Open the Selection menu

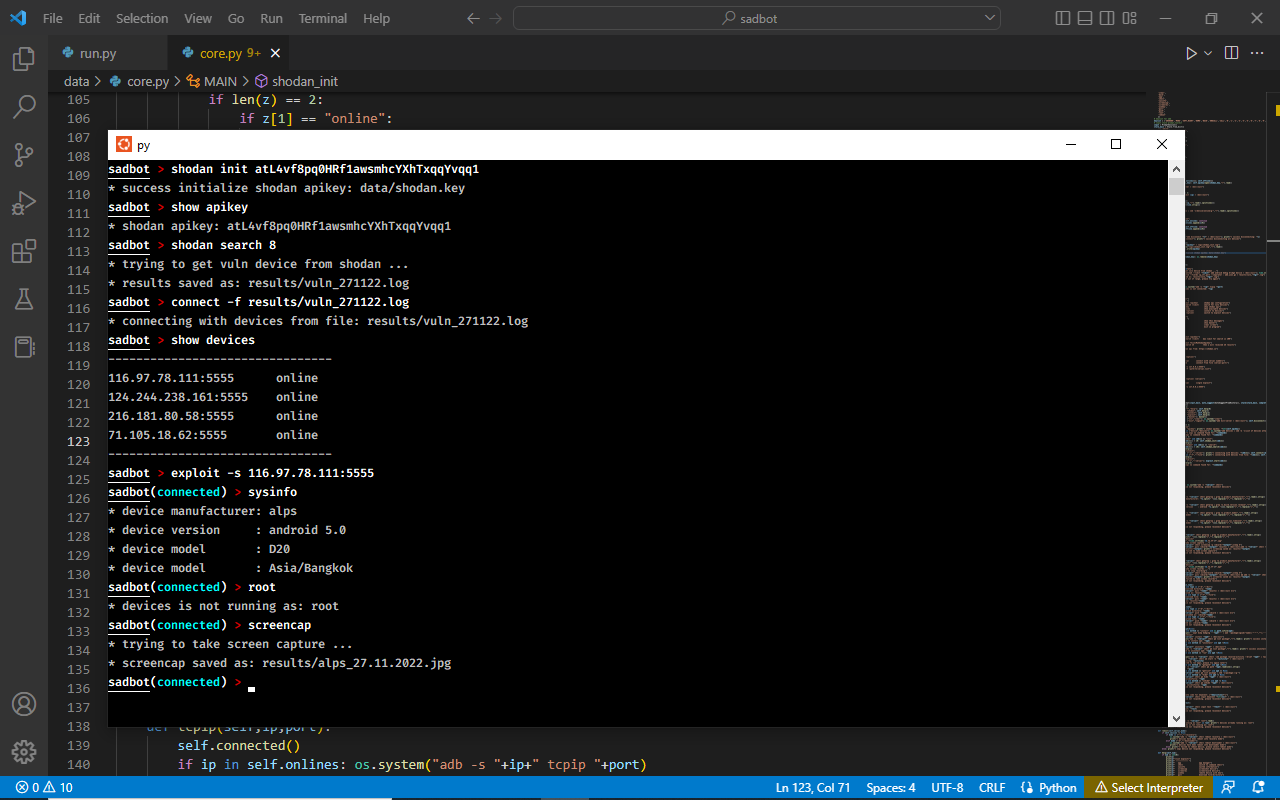click(x=142, y=18)
